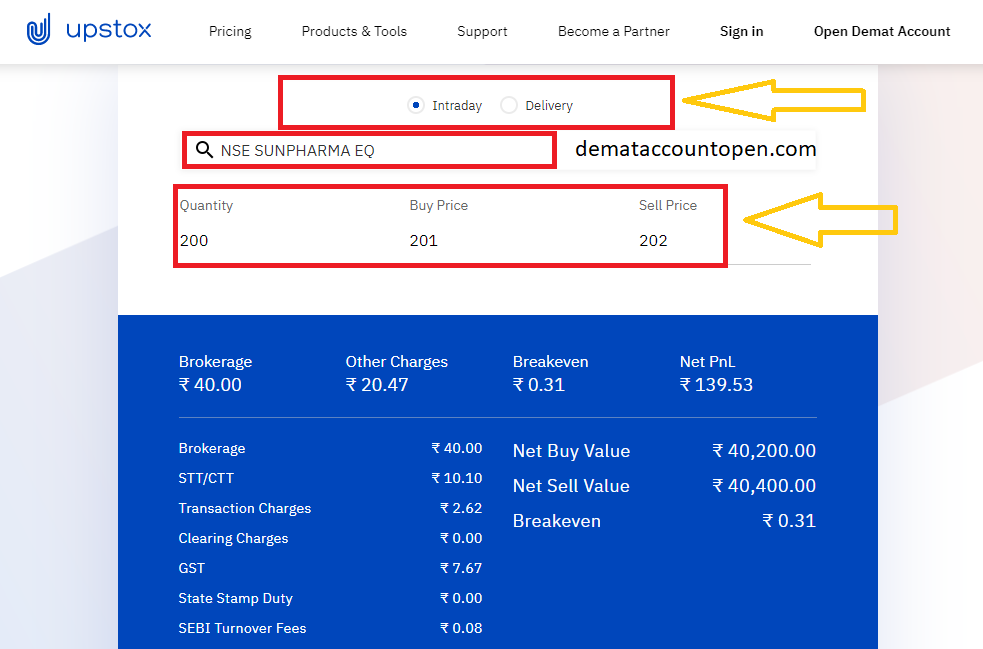Click the State Stamp Duty label
983x649 pixels.
236,599
